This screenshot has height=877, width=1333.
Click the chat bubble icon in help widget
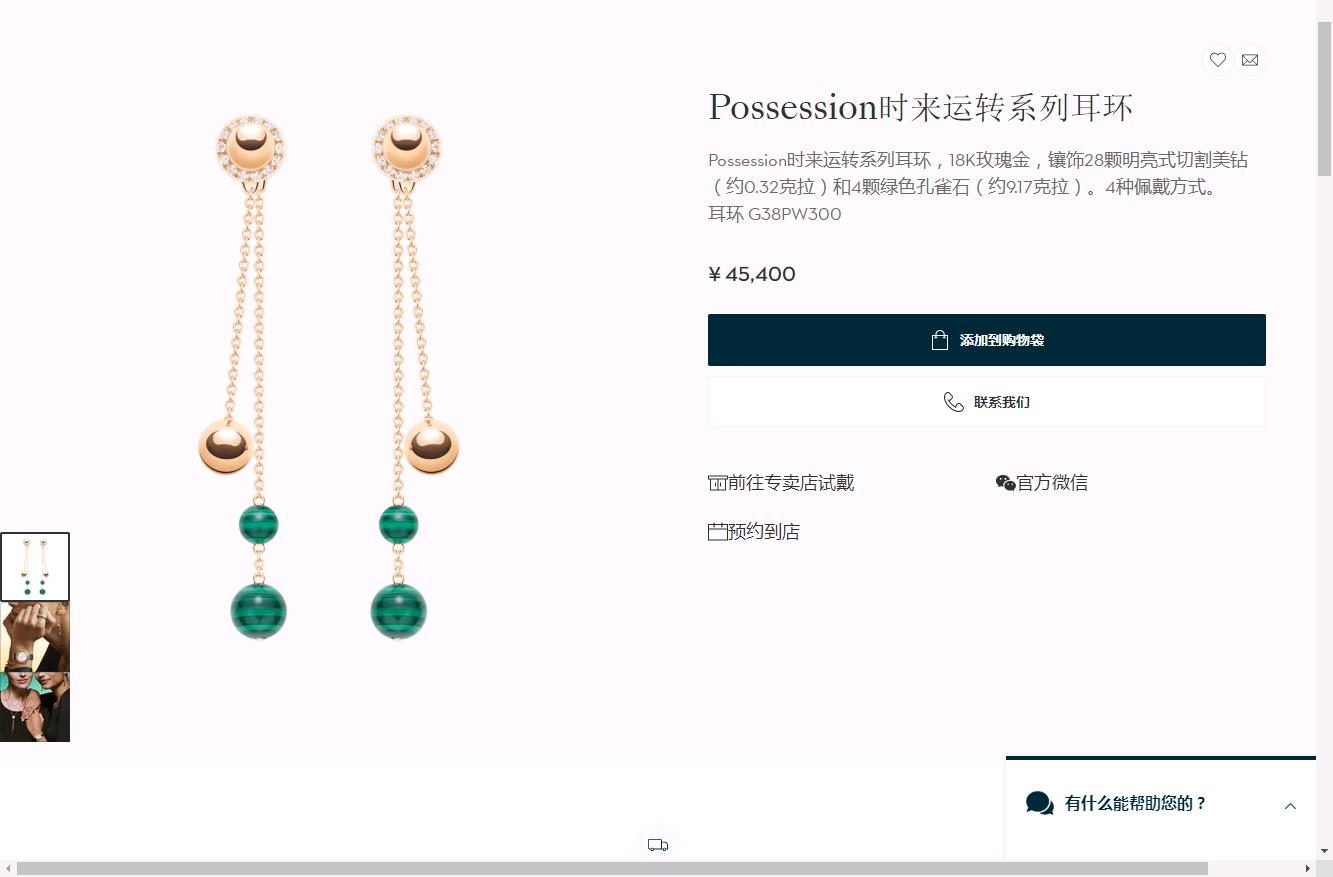coord(1040,803)
